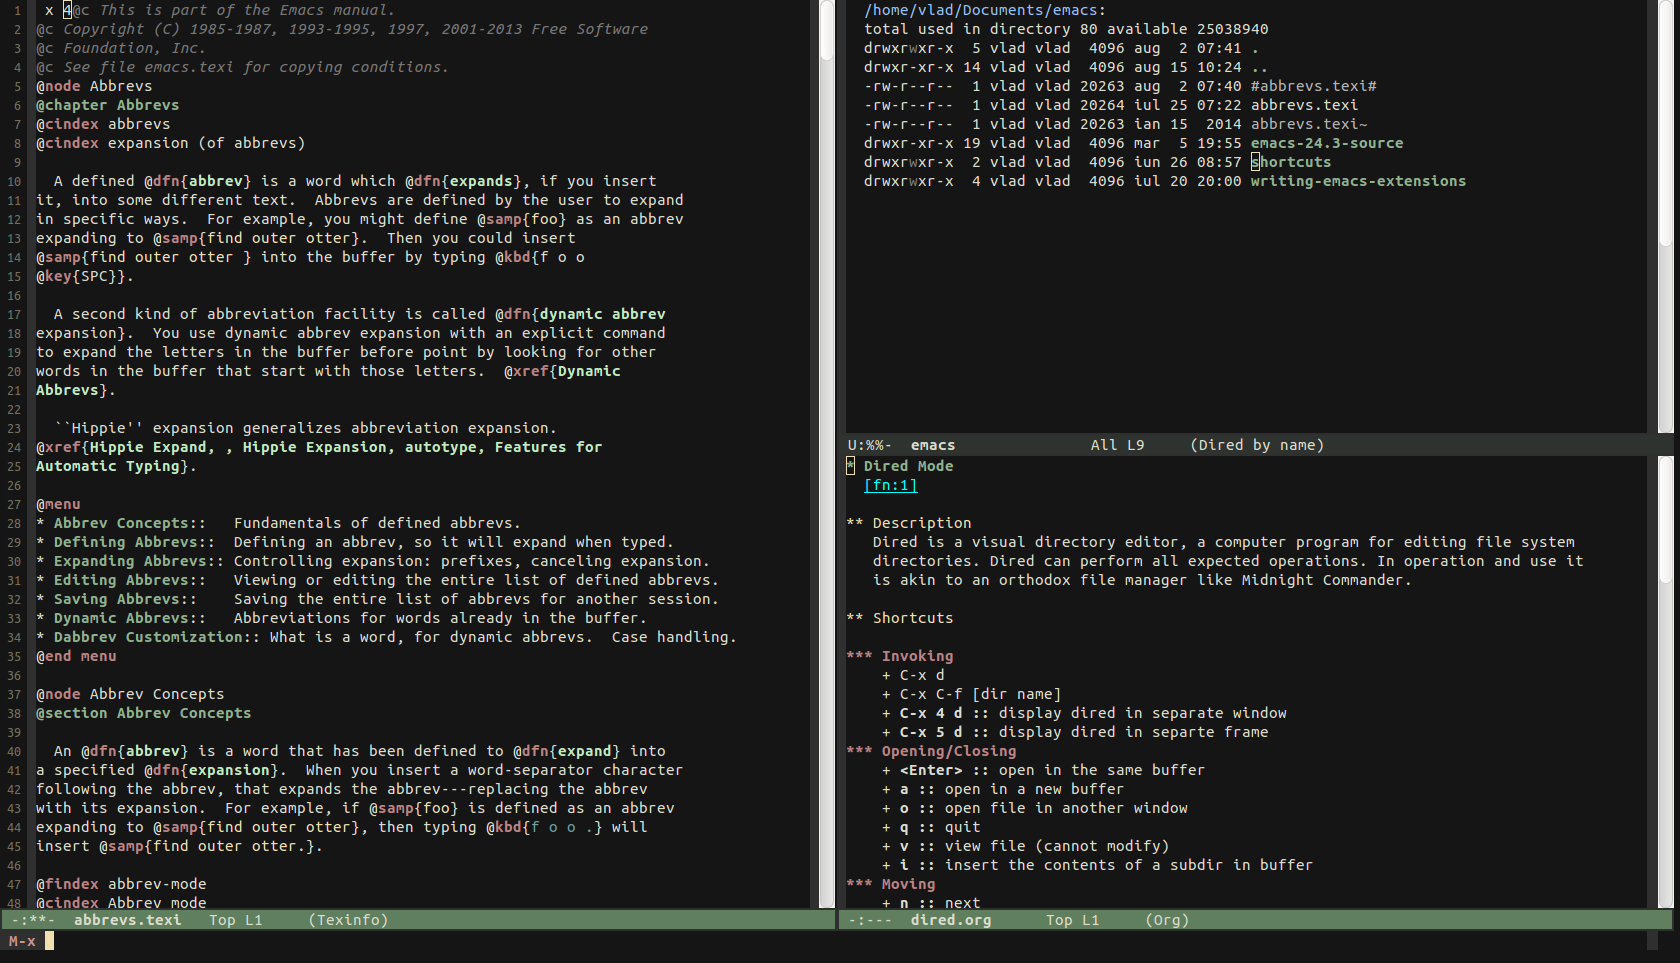Click the 'total used in directory' summary line
The width and height of the screenshot is (1680, 963).
pyautogui.click(x=1066, y=29)
